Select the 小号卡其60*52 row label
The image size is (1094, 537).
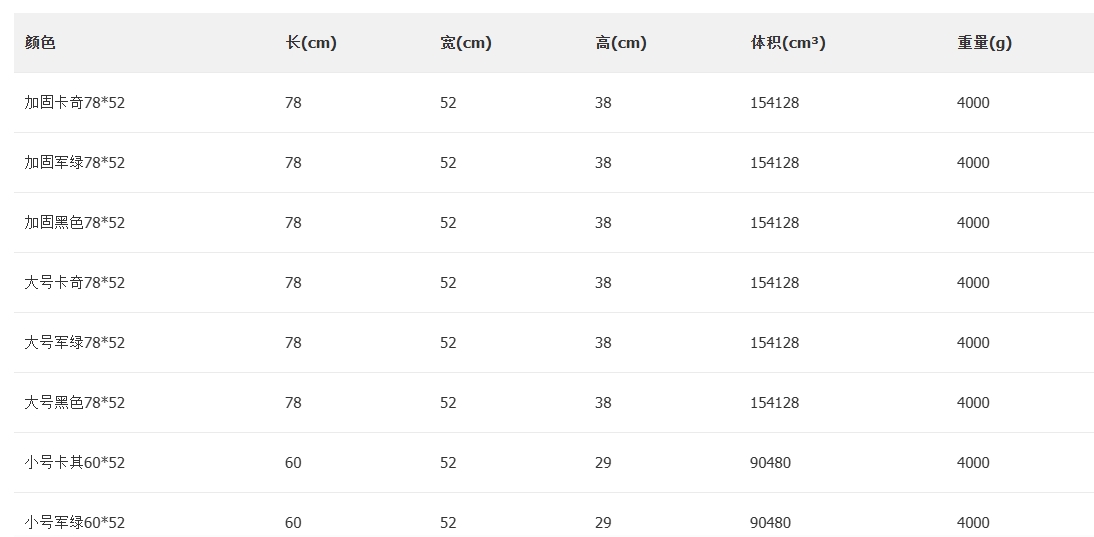75,462
